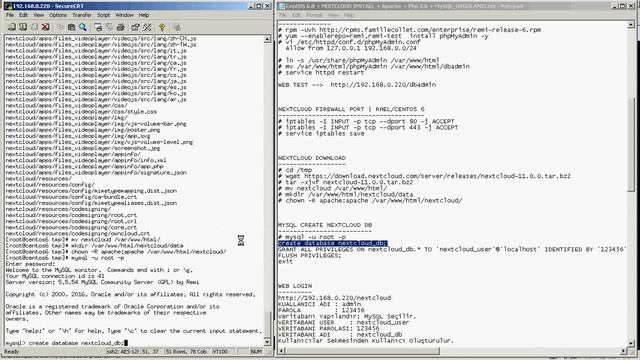Click 'NEXTCLOUD FIREWALL PORT | RHEL/CENTOS 6' heading
640x360 pixels.
[x=351, y=109]
